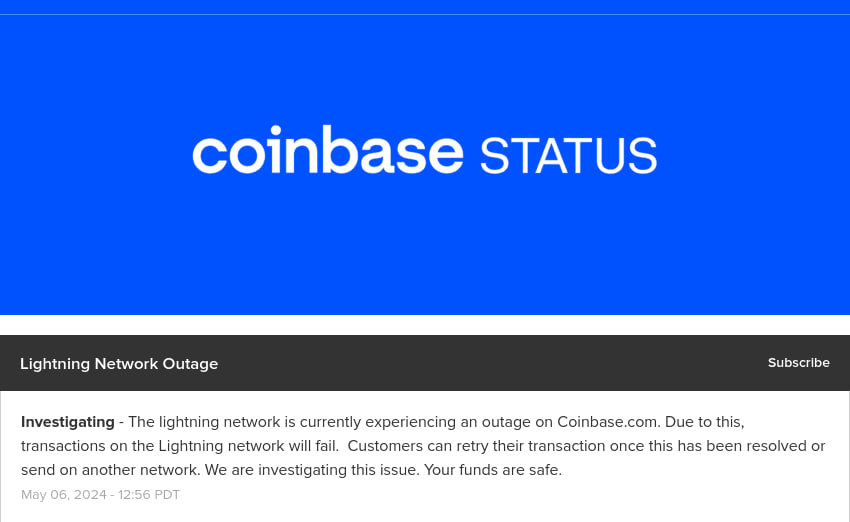Click the dark incident header bar

point(480,363)
